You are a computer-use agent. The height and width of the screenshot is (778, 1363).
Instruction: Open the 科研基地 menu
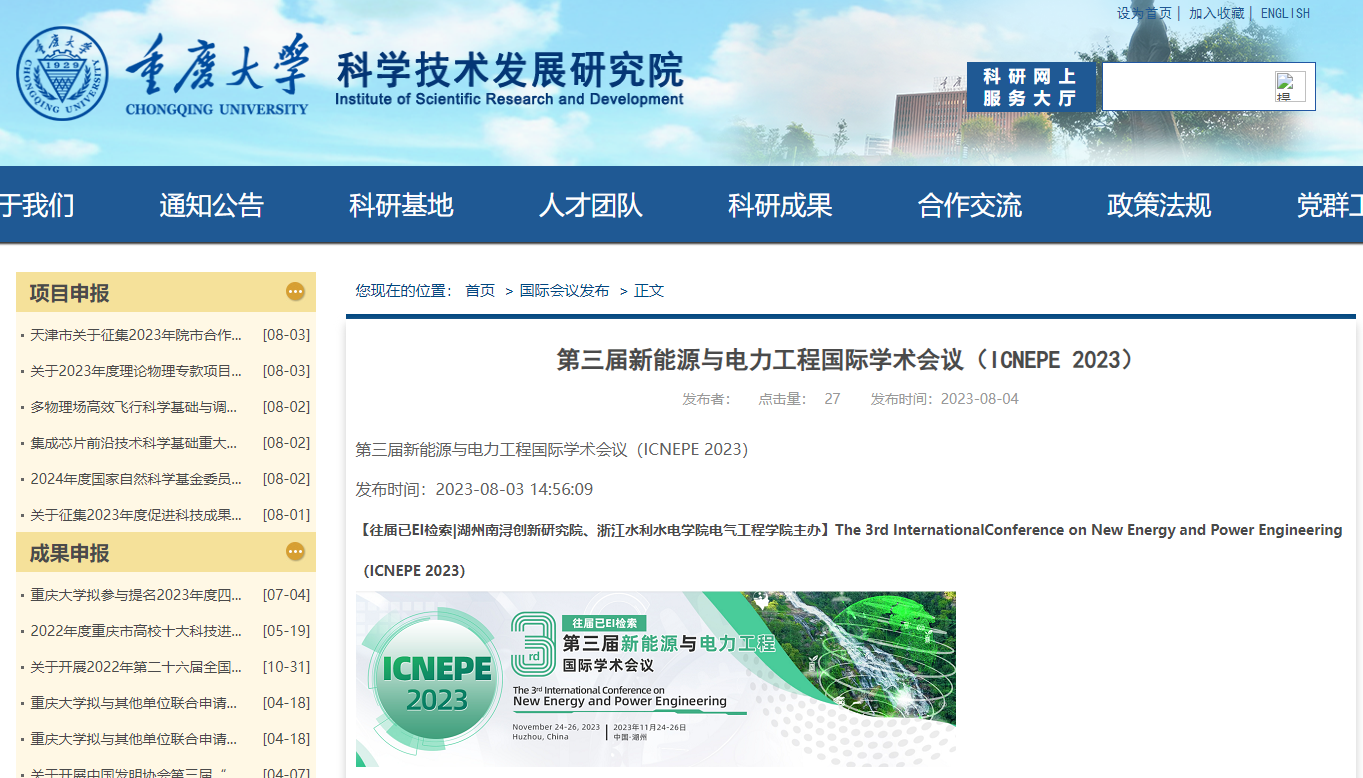[x=401, y=205]
